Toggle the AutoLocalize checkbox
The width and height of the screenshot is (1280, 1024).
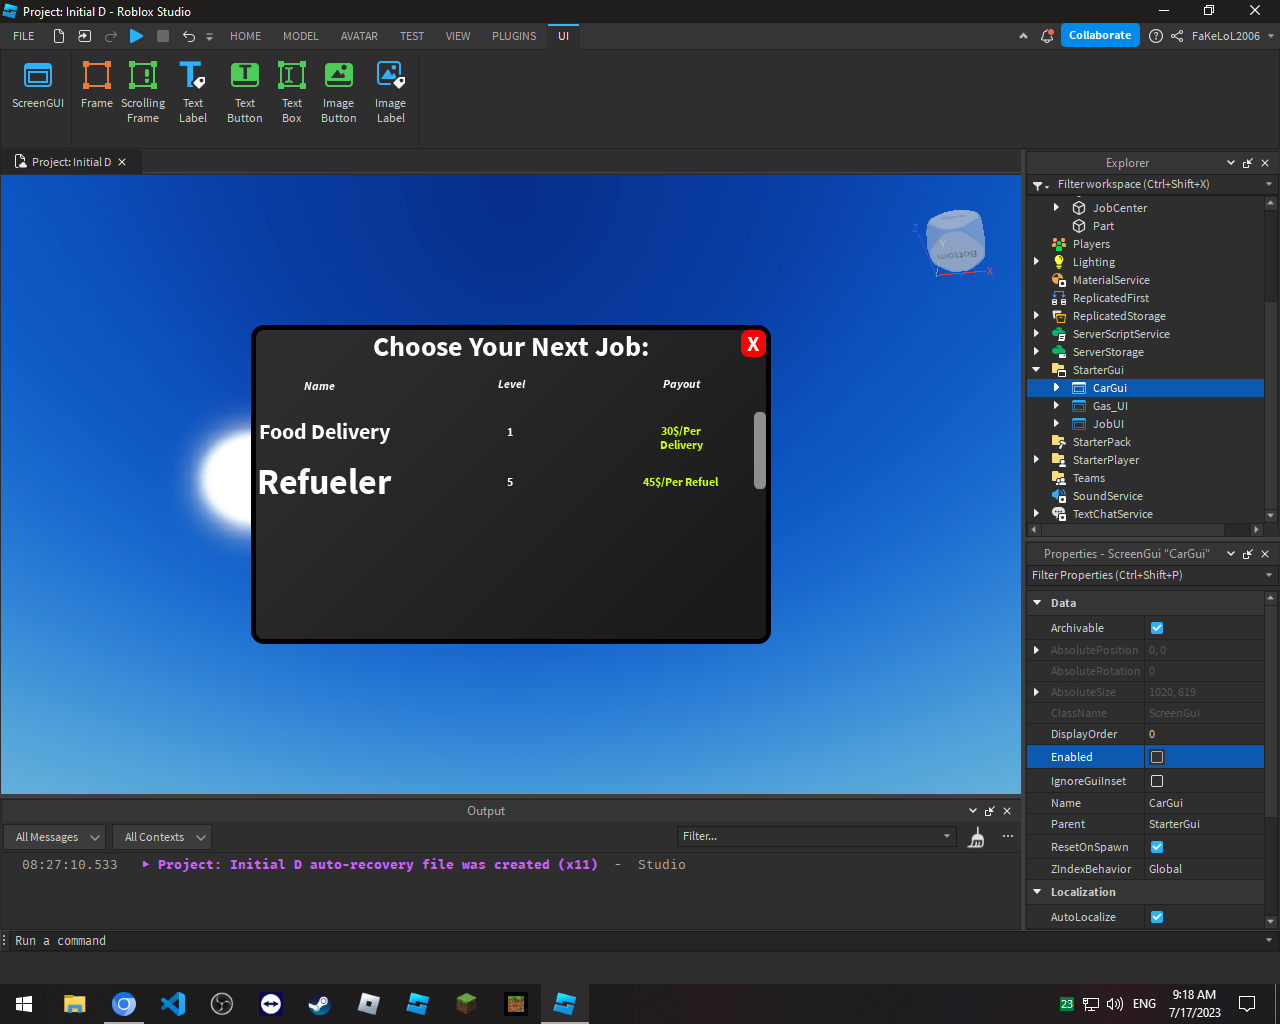tap(1157, 917)
